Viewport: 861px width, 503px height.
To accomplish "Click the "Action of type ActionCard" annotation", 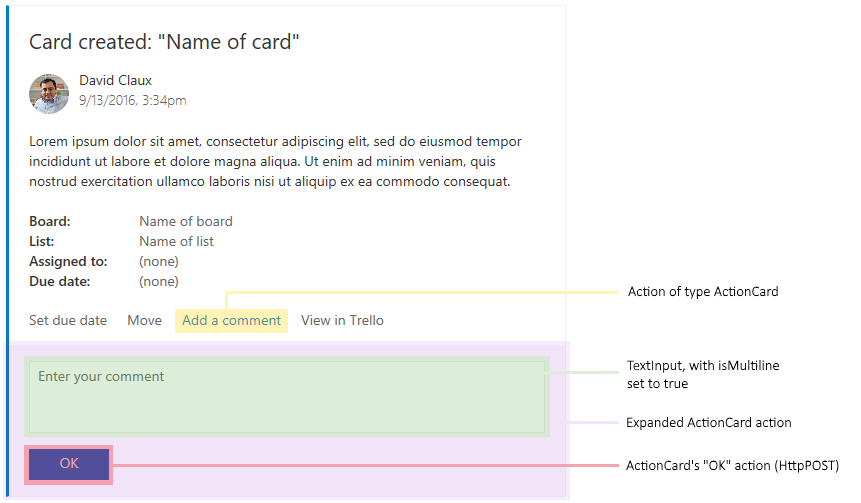I will click(702, 292).
